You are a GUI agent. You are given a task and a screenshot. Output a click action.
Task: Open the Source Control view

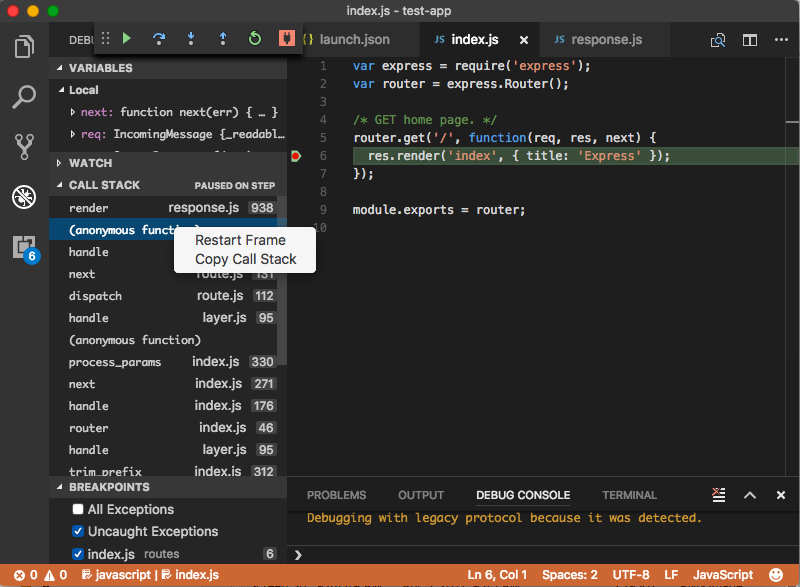(24, 147)
